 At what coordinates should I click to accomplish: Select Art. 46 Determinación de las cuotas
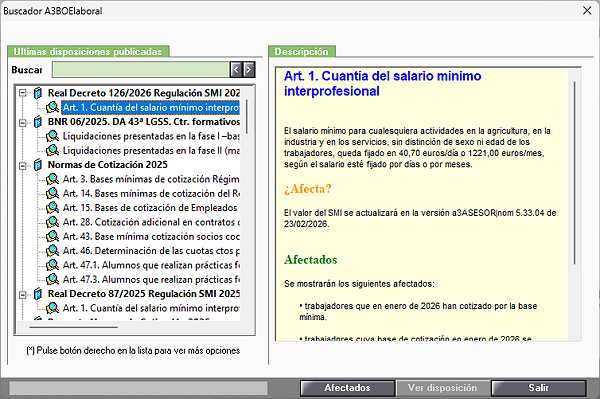(151, 251)
